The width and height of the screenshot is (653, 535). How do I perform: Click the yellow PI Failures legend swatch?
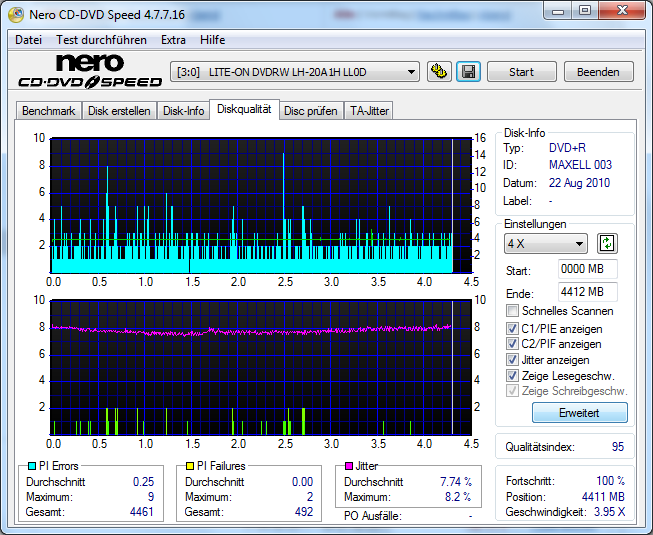(190, 466)
